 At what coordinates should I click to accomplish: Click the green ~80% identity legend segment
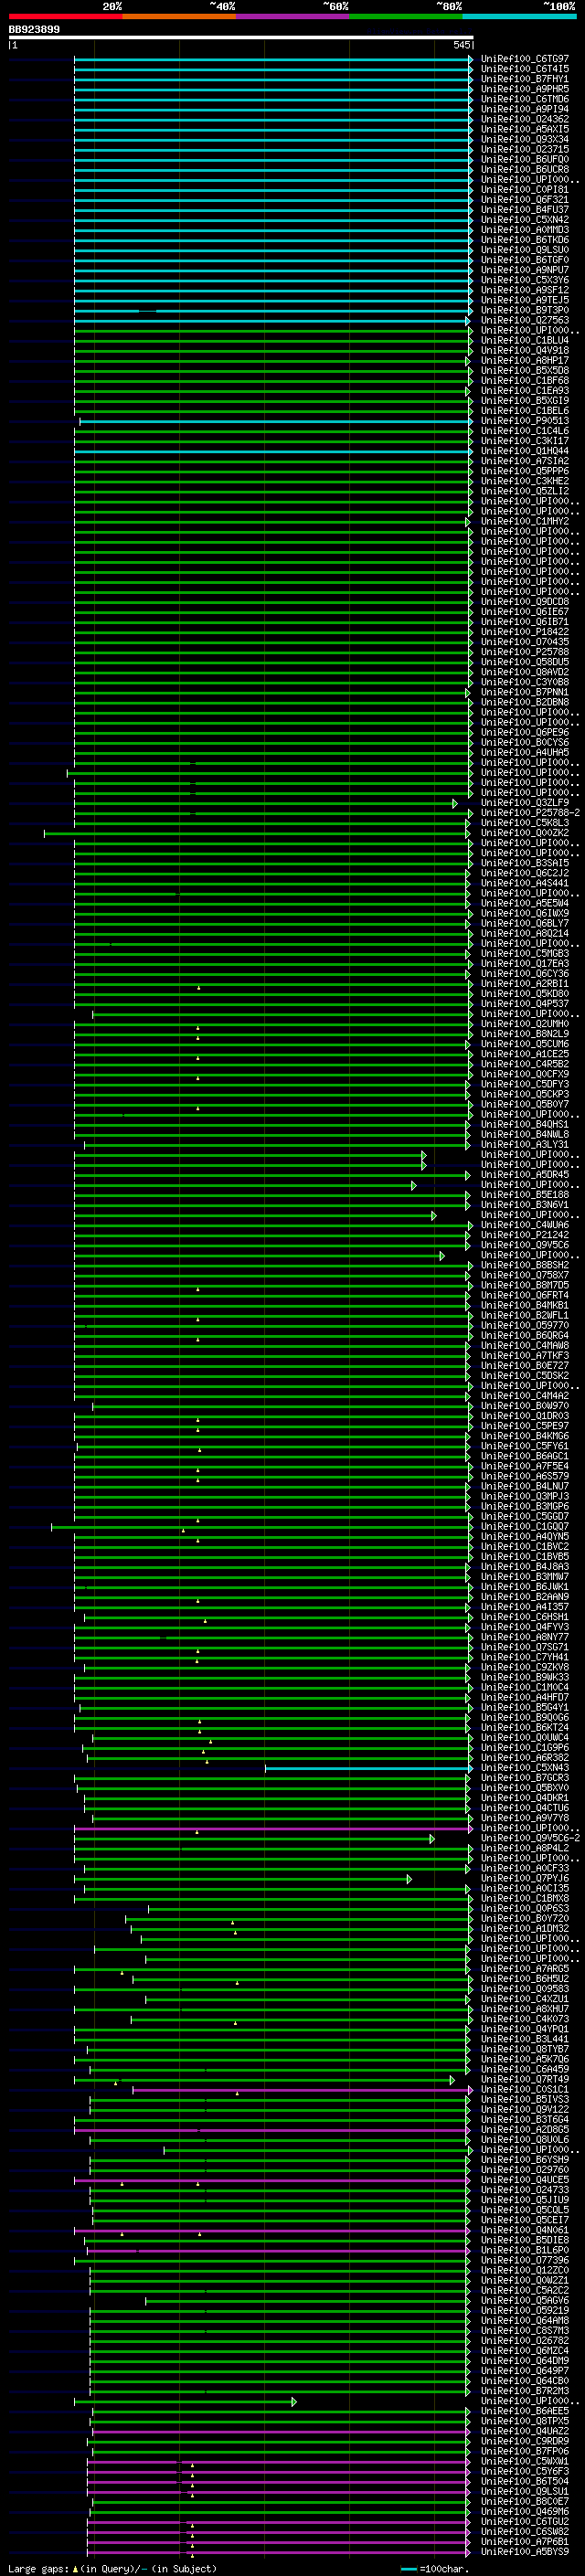tap(406, 16)
